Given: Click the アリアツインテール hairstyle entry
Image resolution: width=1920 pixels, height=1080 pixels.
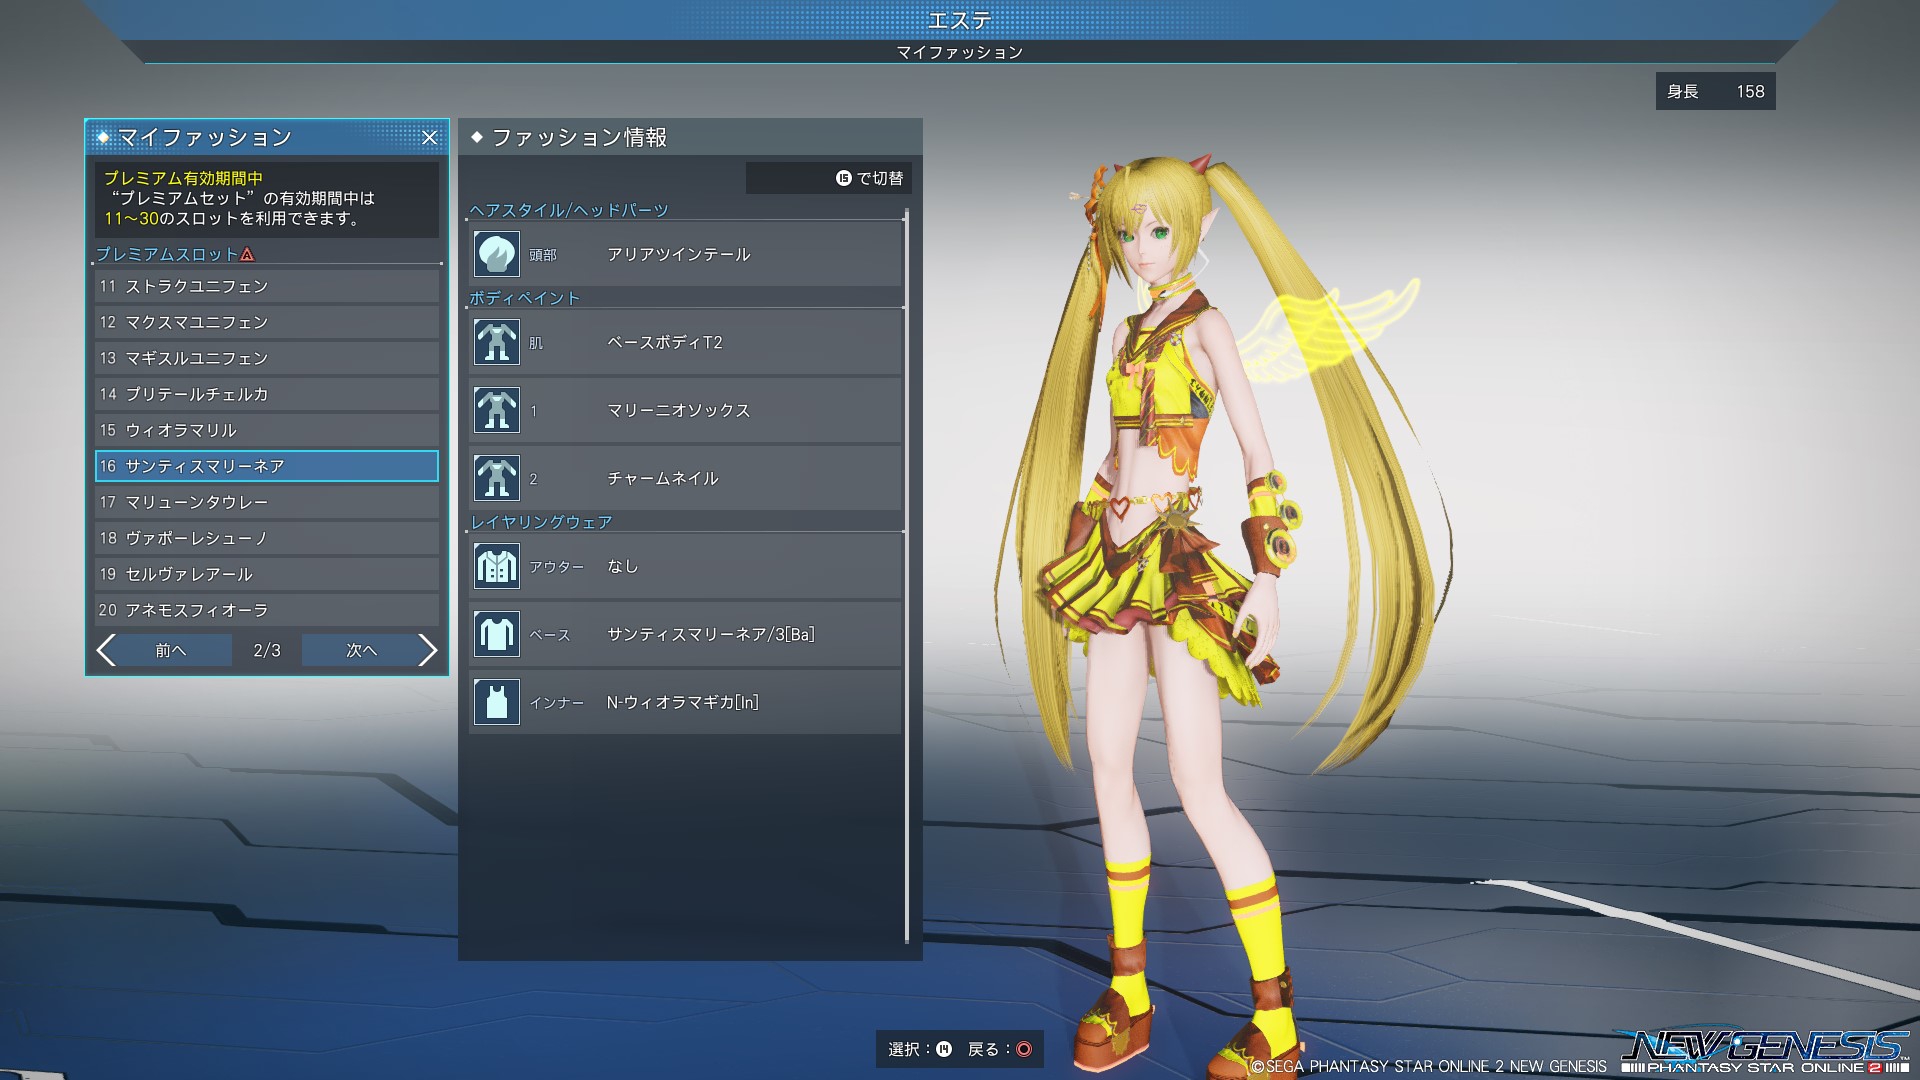Looking at the screenshot, I should pyautogui.click(x=686, y=254).
